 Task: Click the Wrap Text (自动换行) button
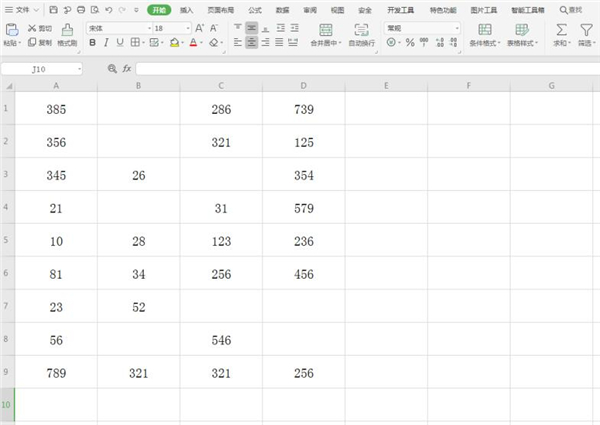(x=362, y=35)
